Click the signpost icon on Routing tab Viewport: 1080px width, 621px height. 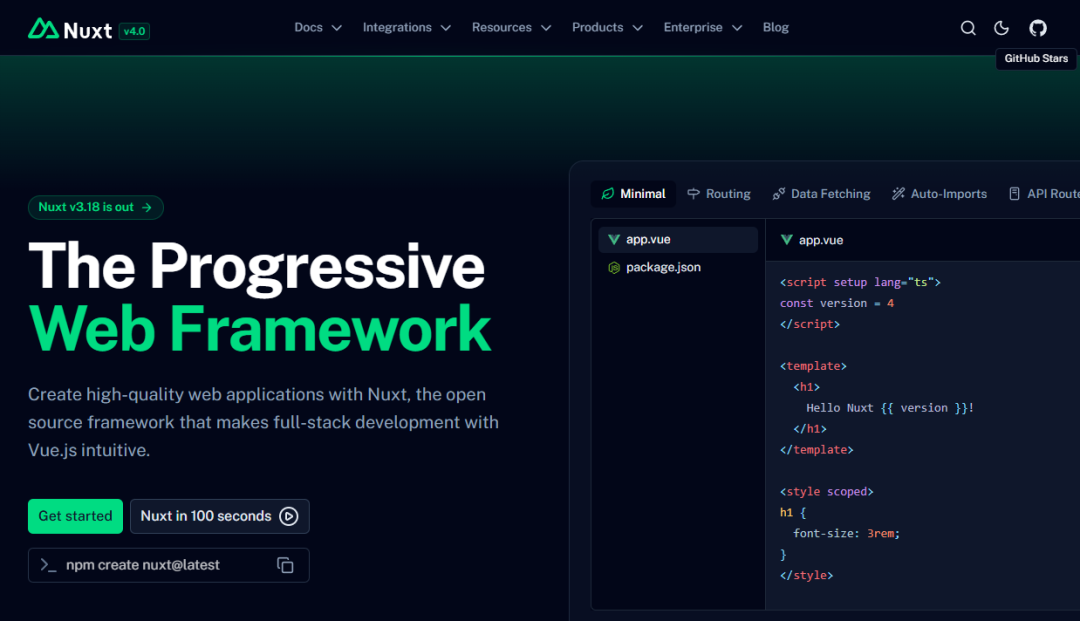pyautogui.click(x=694, y=194)
